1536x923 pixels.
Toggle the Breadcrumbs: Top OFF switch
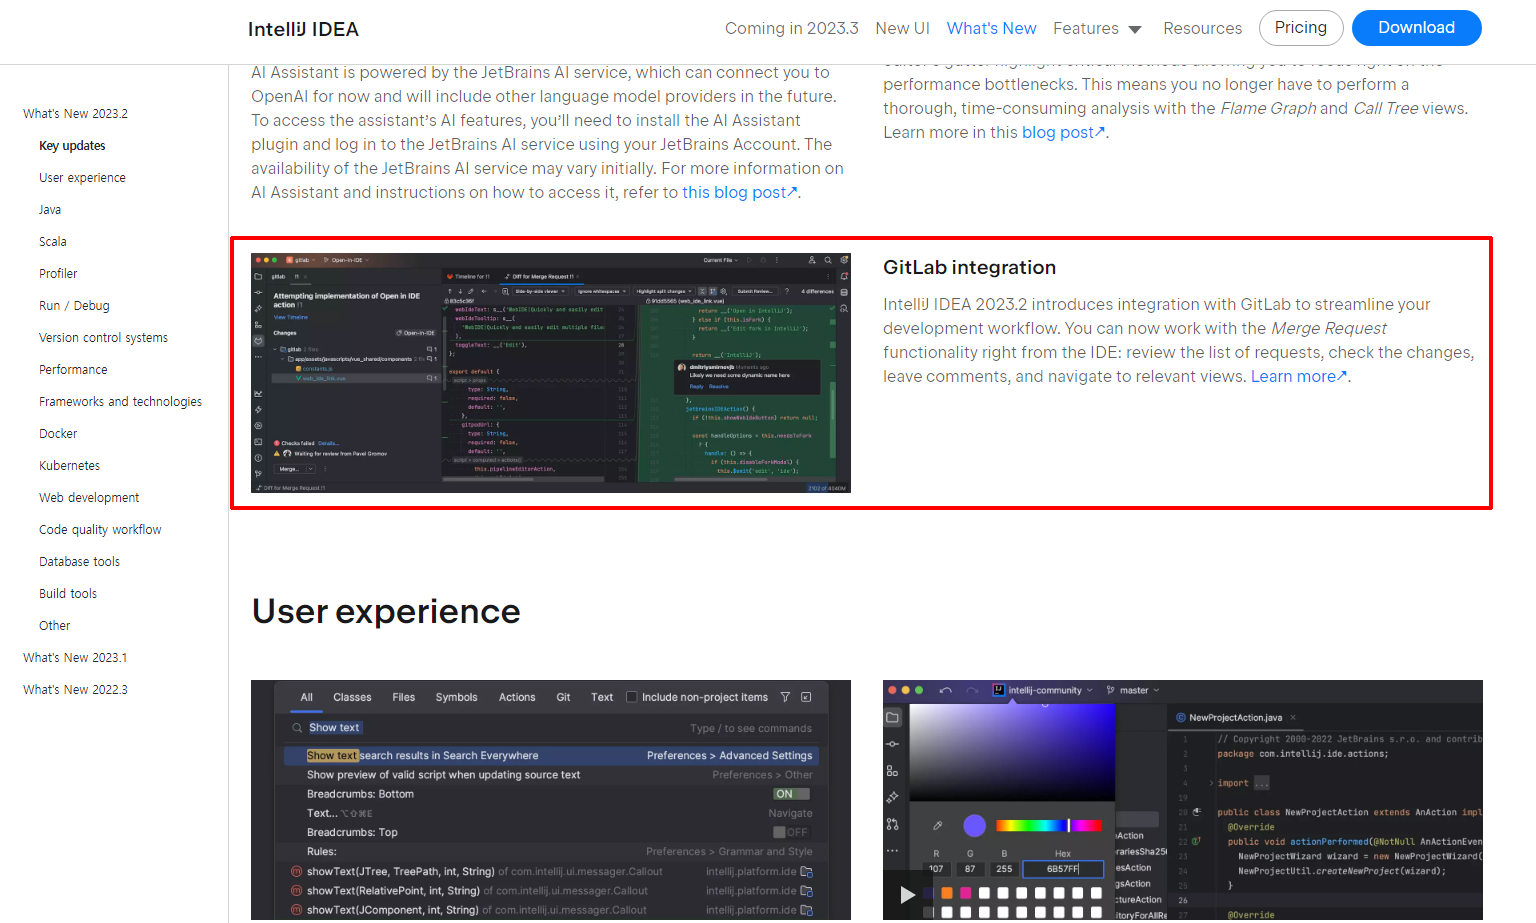click(791, 832)
